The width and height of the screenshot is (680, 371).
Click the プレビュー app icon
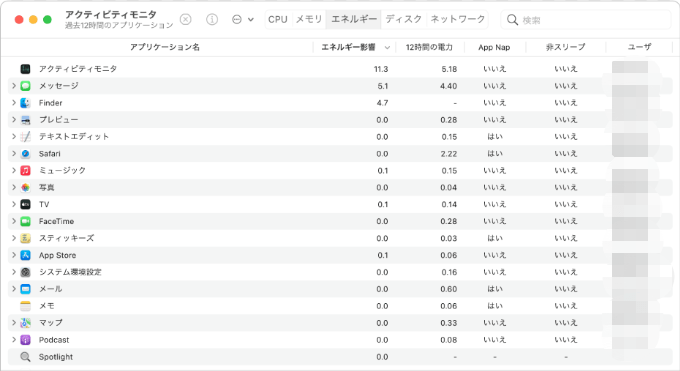26,120
